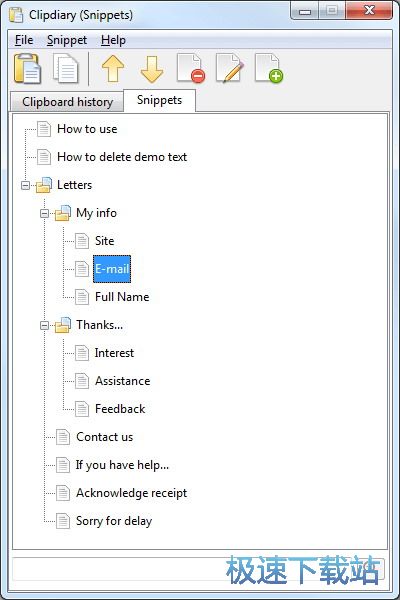Open the File menu

point(24,40)
